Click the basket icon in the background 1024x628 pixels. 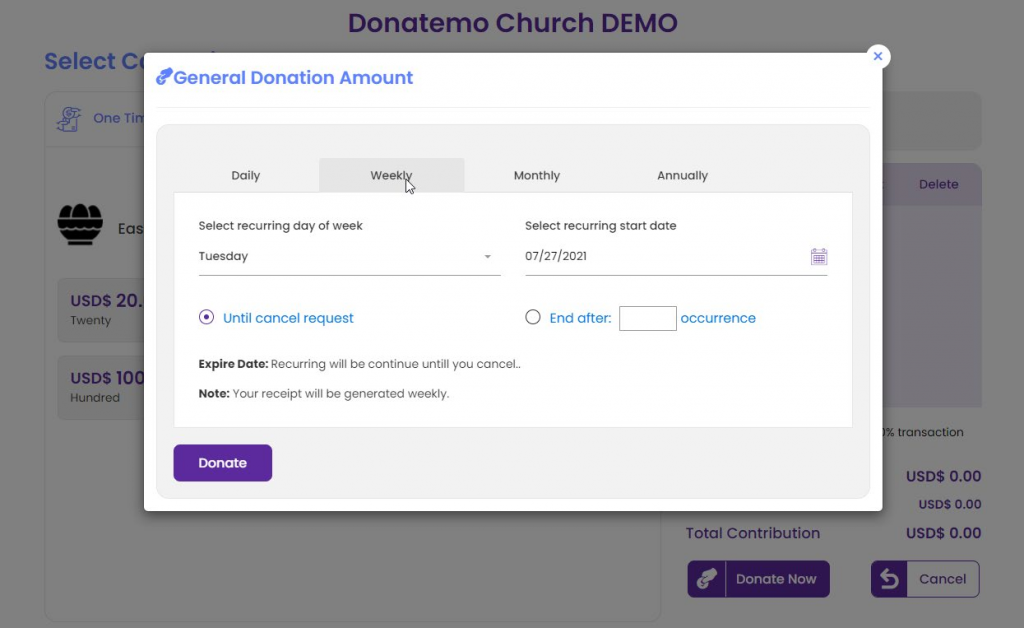(x=80, y=224)
